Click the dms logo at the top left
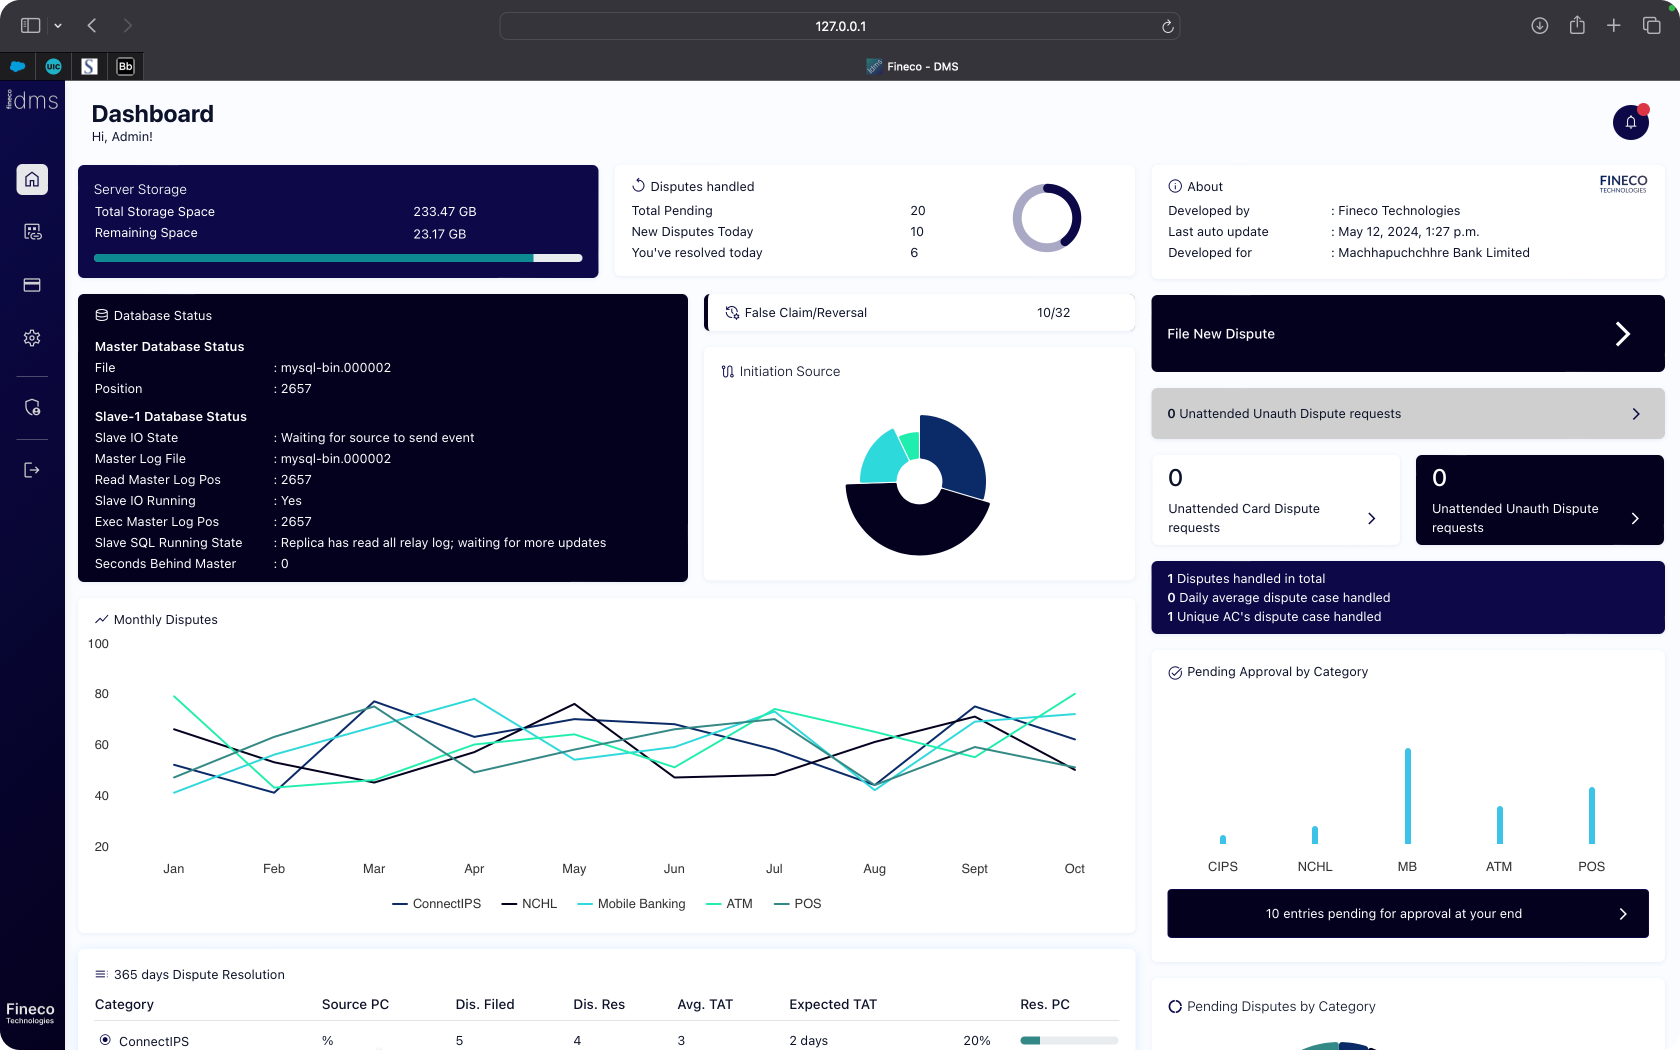Viewport: 1680px width, 1050px height. coord(32,100)
